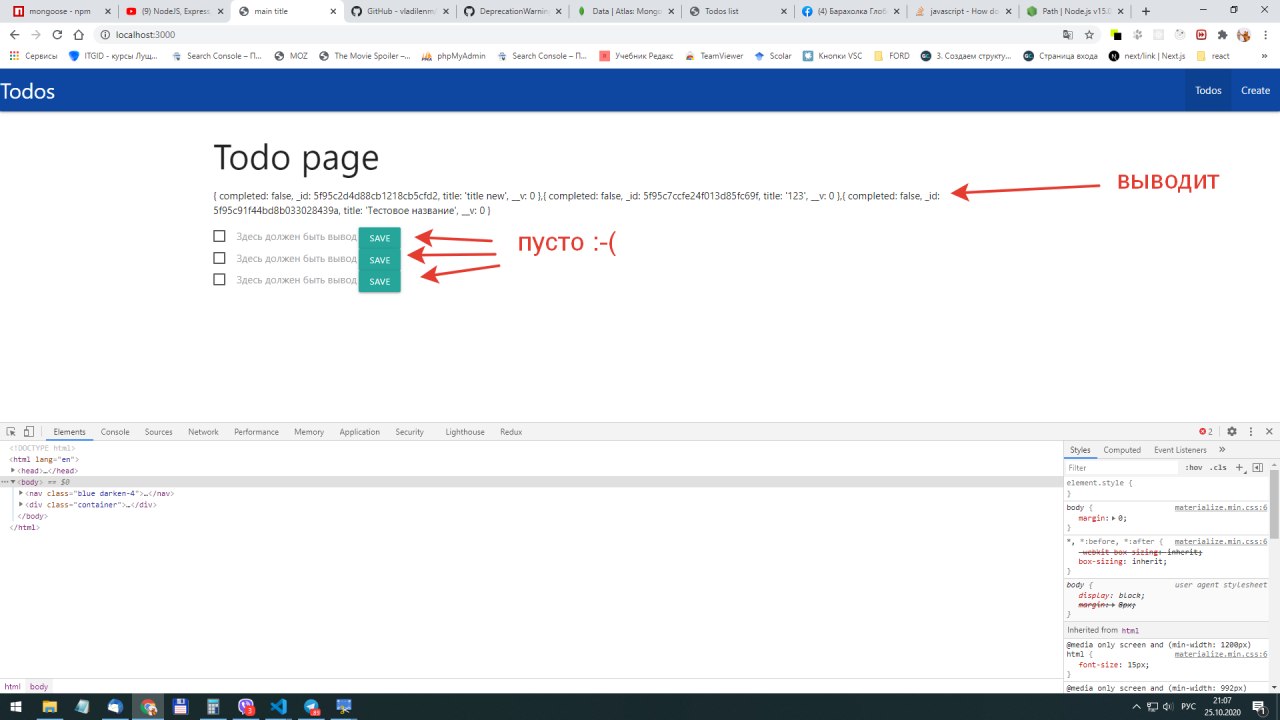
Task: Check the second todo checkbox
Action: click(219, 258)
